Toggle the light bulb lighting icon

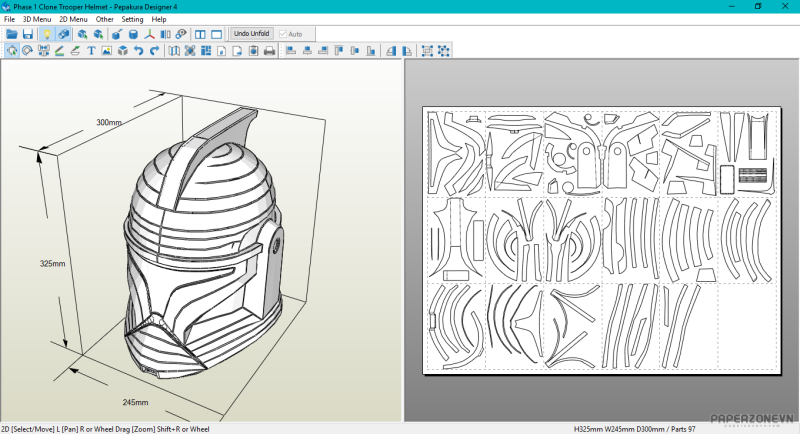click(x=46, y=34)
